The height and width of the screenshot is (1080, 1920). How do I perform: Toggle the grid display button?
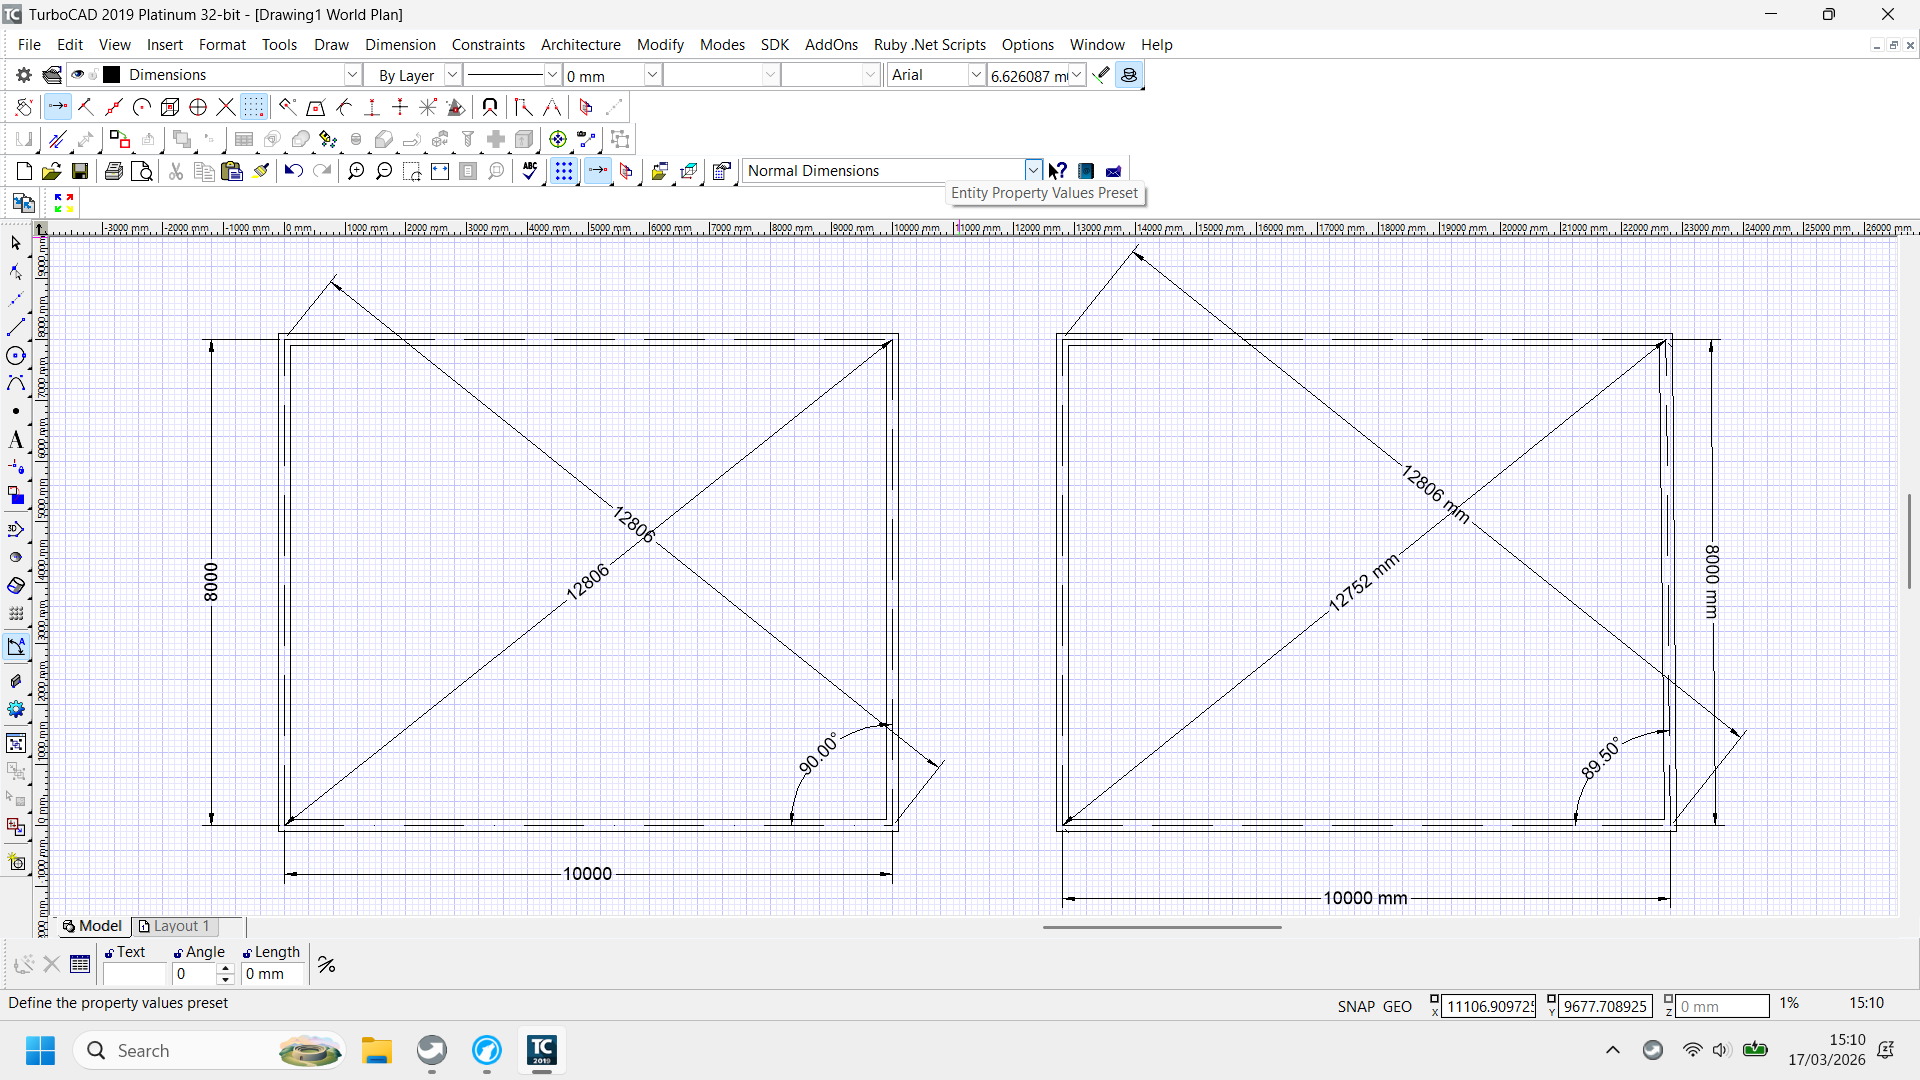tap(564, 171)
